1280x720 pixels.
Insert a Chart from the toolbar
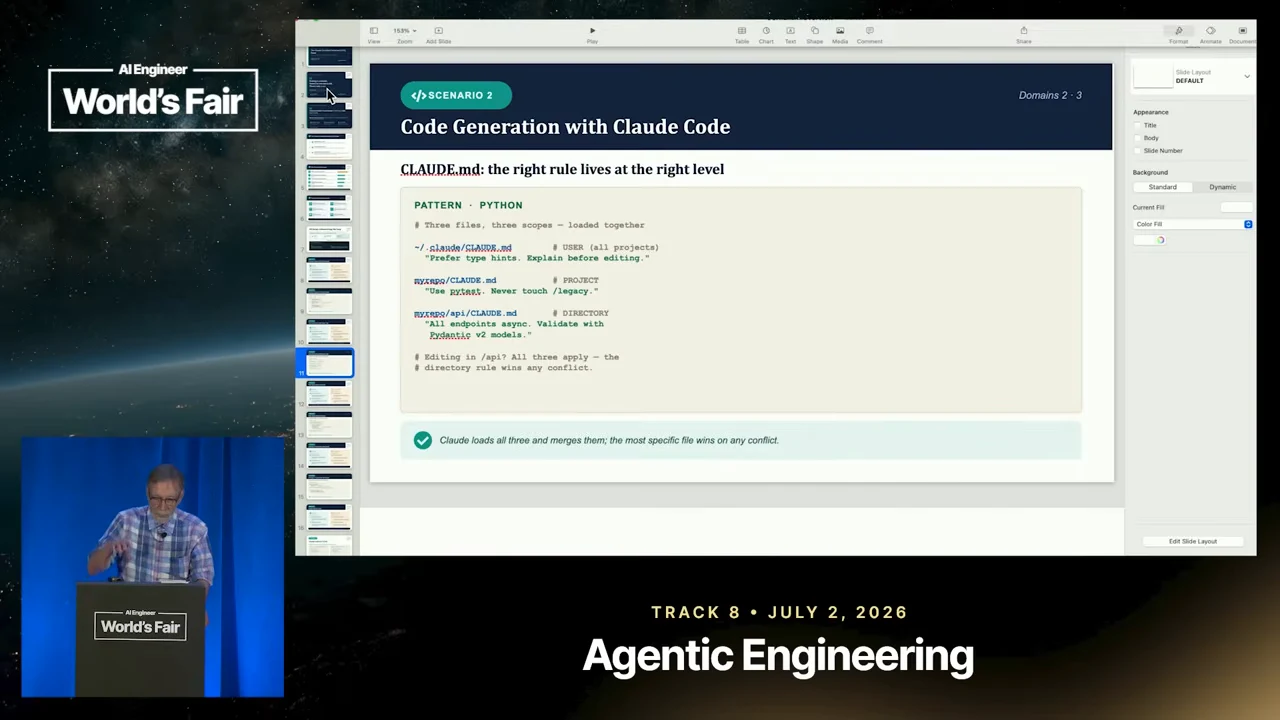[x=766, y=35]
